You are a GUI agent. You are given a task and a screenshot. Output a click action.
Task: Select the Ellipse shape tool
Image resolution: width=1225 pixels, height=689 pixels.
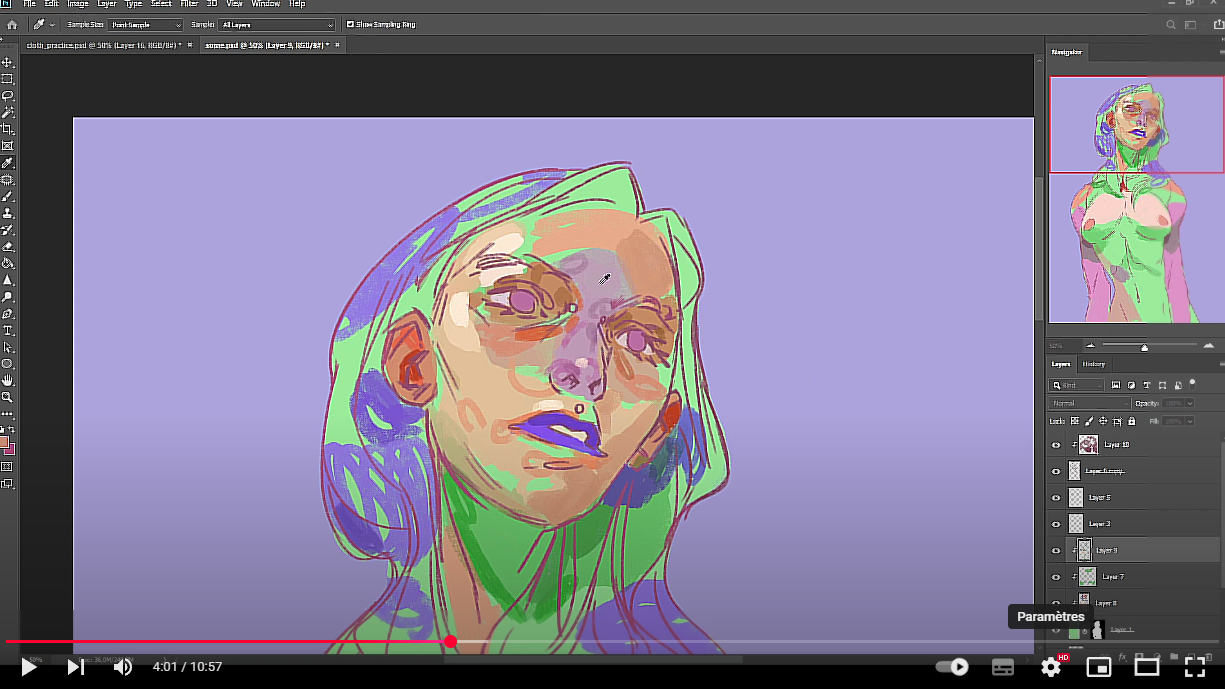coord(8,364)
